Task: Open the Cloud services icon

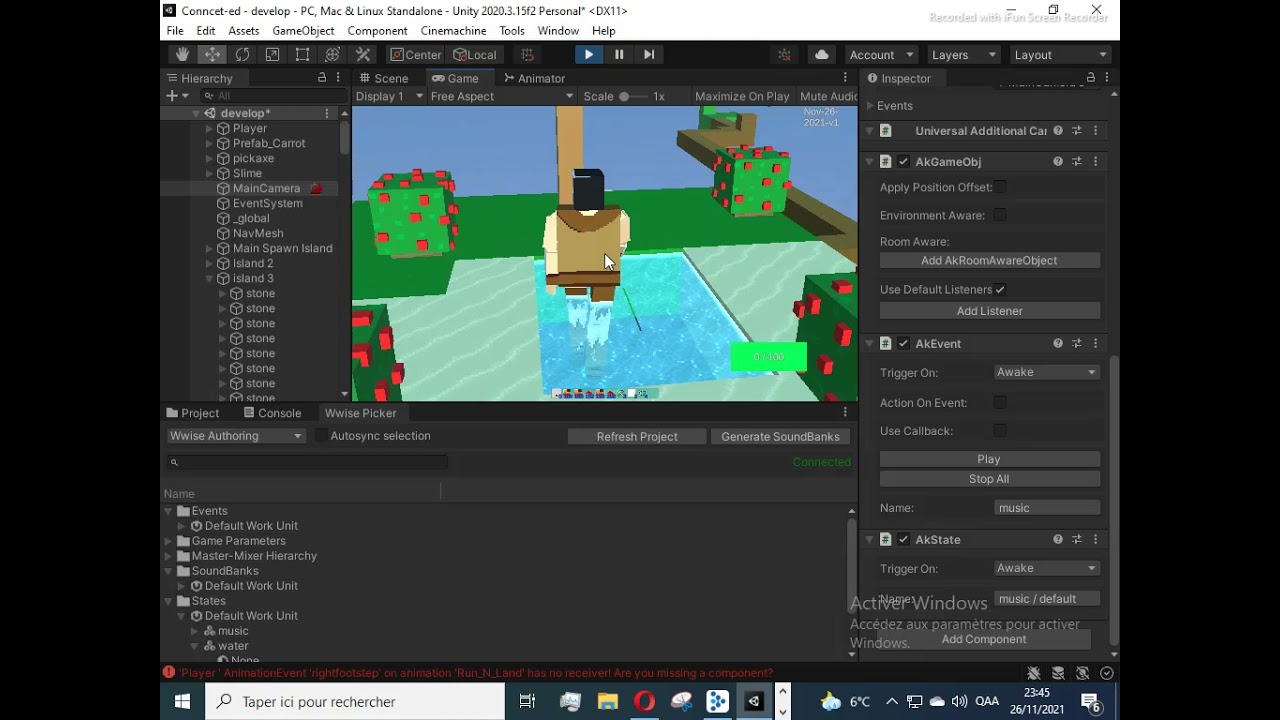Action: 822,55
